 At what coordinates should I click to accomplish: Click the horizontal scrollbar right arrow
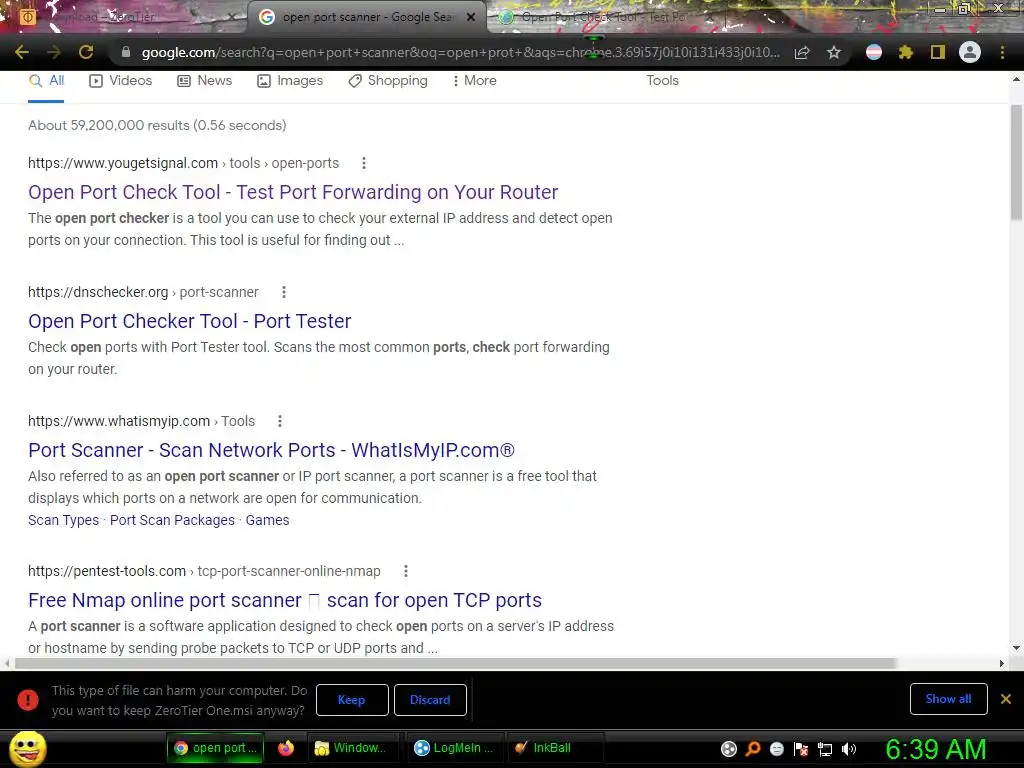click(1002, 664)
